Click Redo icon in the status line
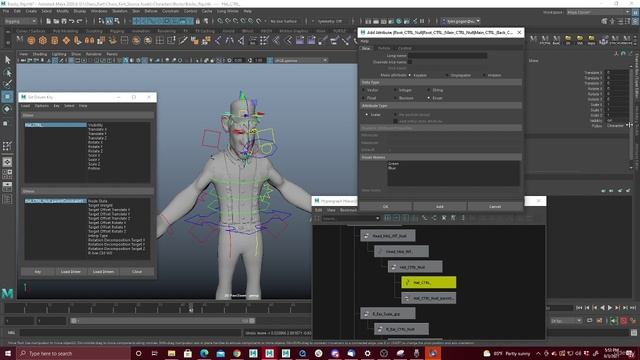The image size is (640, 360). tap(80, 21)
